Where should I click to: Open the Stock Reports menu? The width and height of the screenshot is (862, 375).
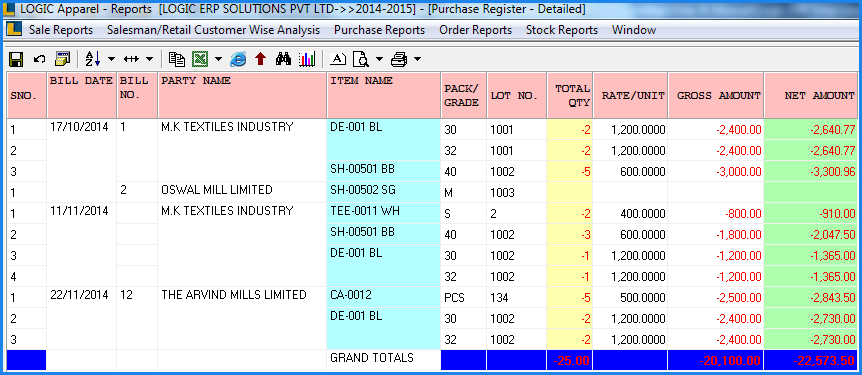[x=562, y=30]
